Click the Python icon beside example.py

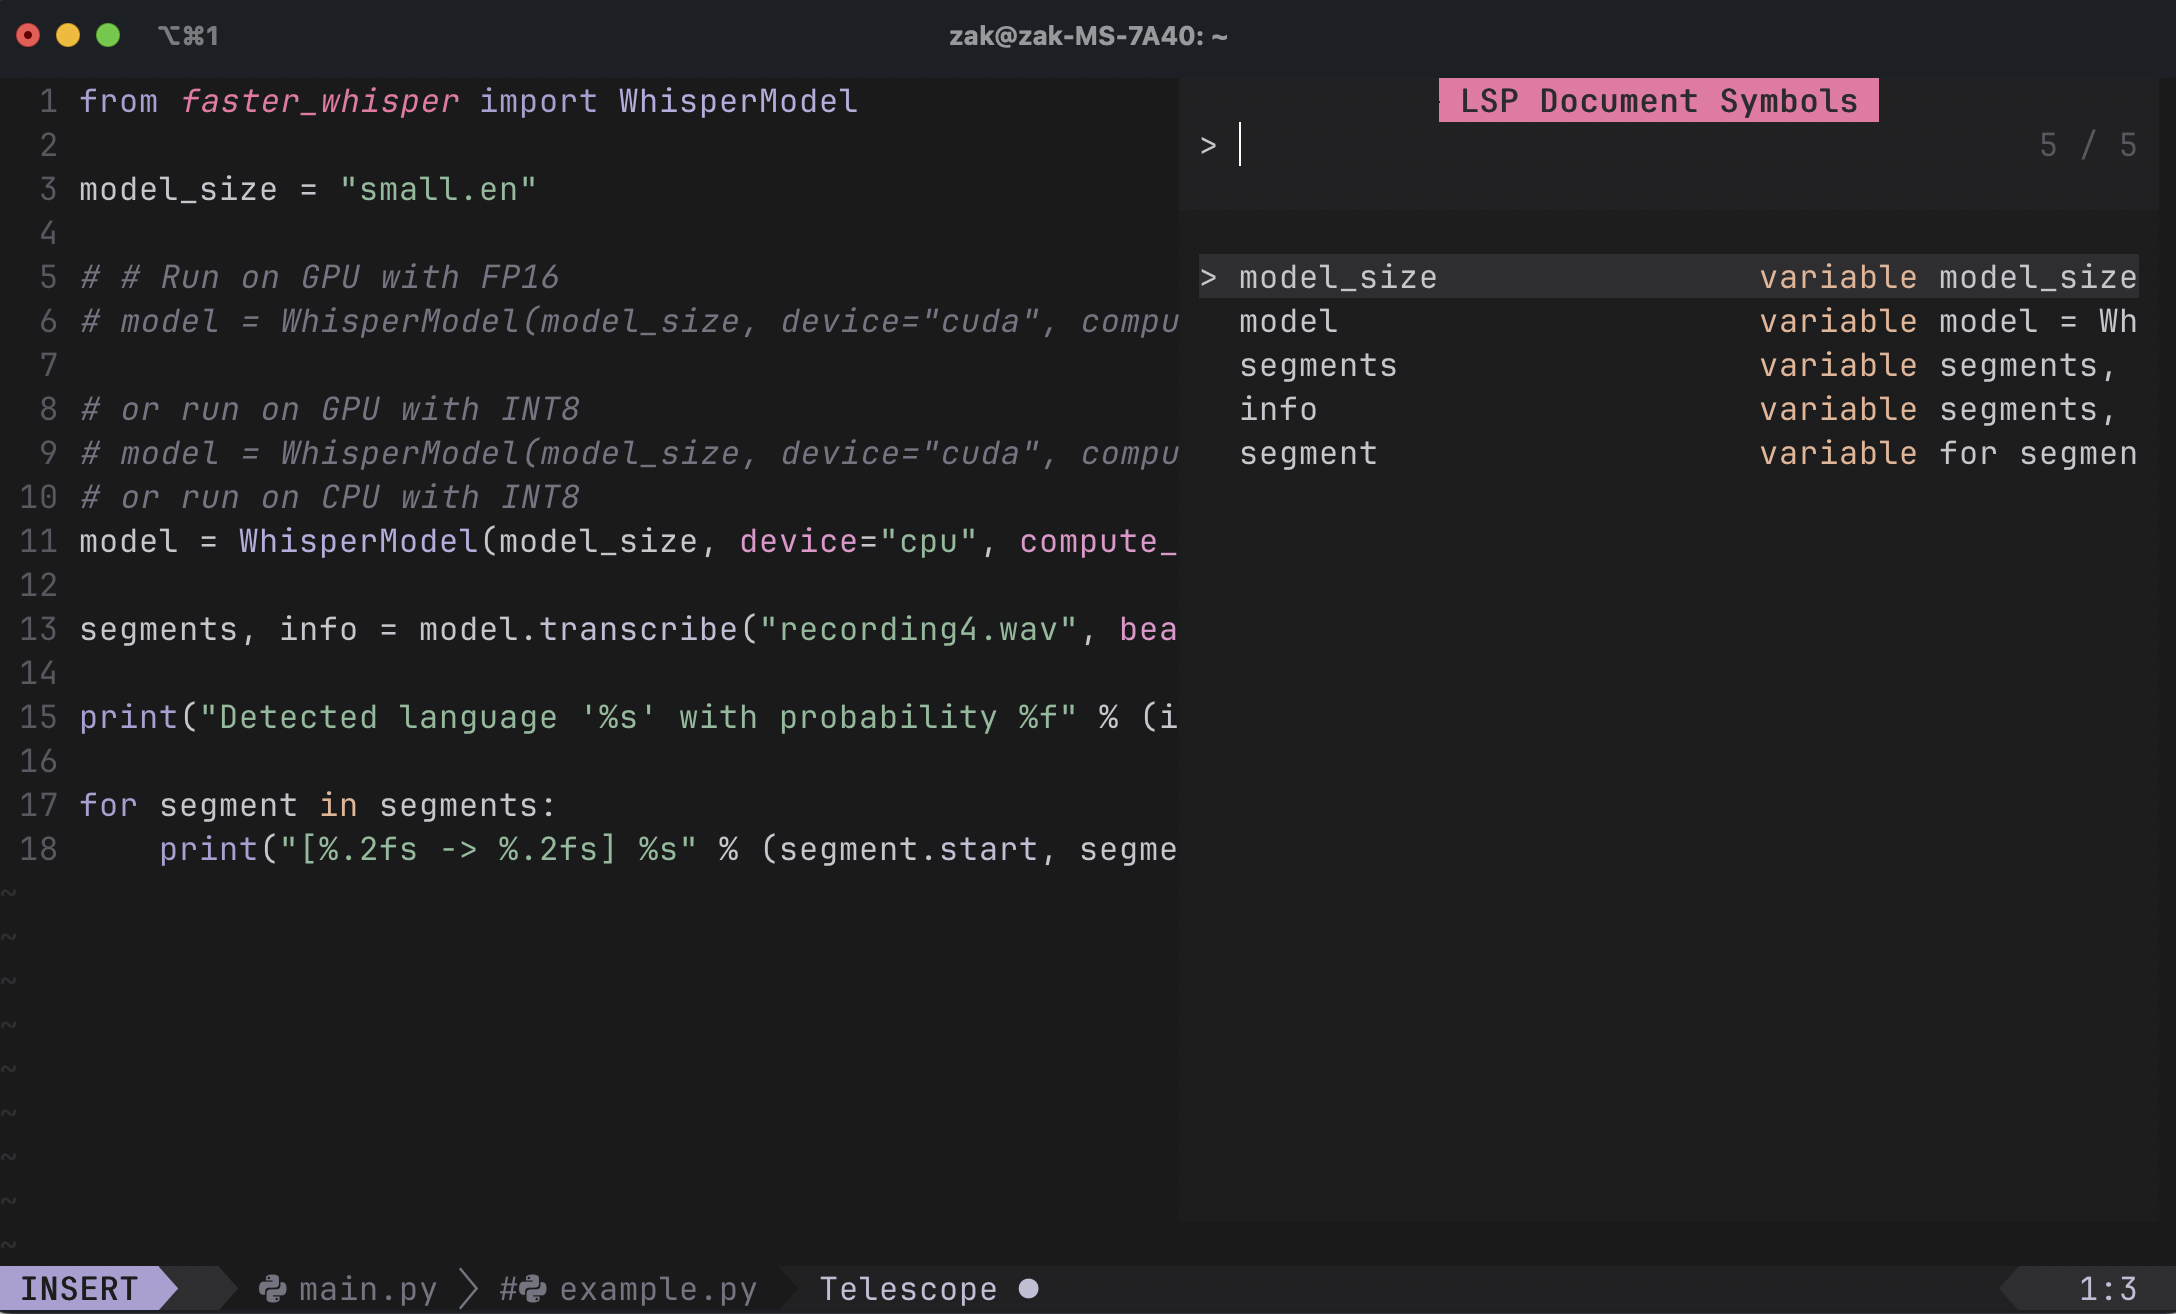tap(533, 1289)
